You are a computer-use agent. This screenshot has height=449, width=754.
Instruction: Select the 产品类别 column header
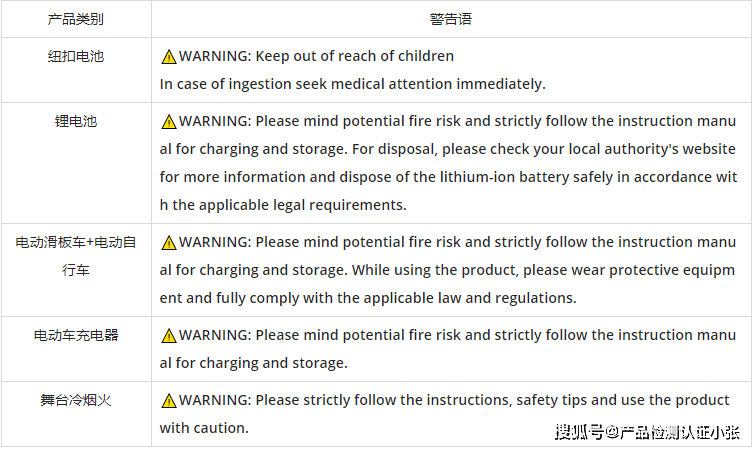click(76, 19)
